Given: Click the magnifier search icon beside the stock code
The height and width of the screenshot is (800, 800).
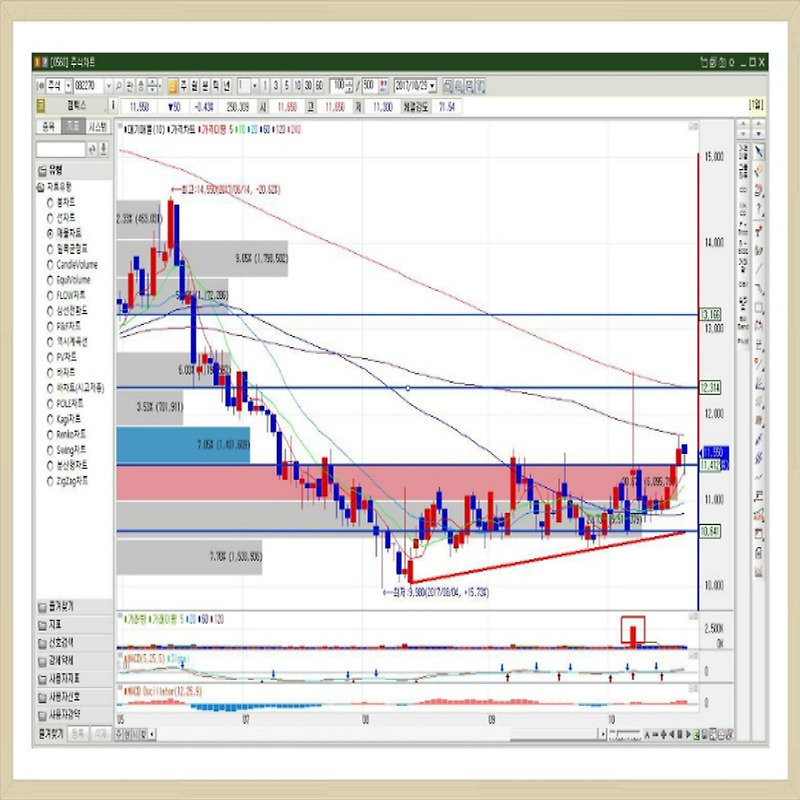Looking at the screenshot, I should coord(119,86).
